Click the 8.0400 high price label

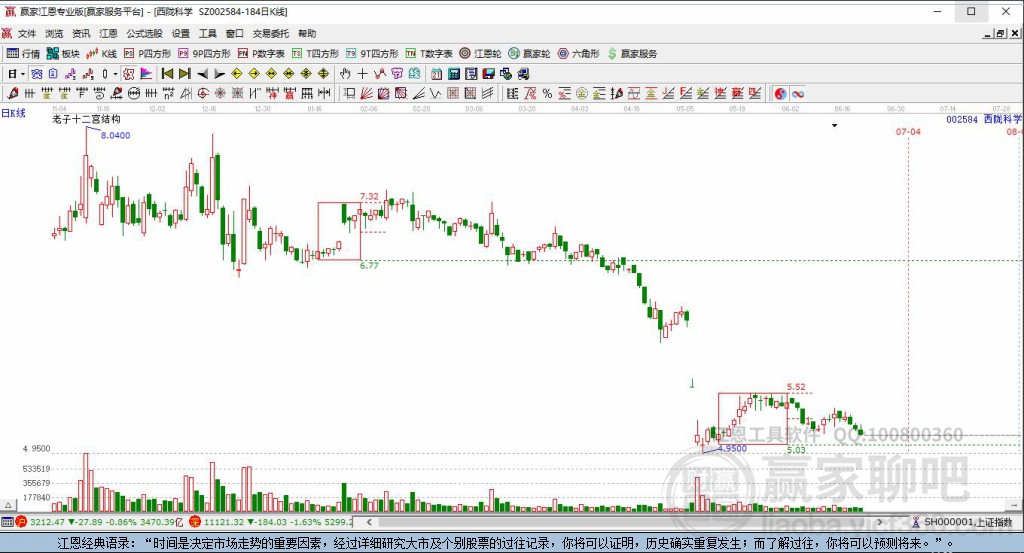pyautogui.click(x=115, y=135)
